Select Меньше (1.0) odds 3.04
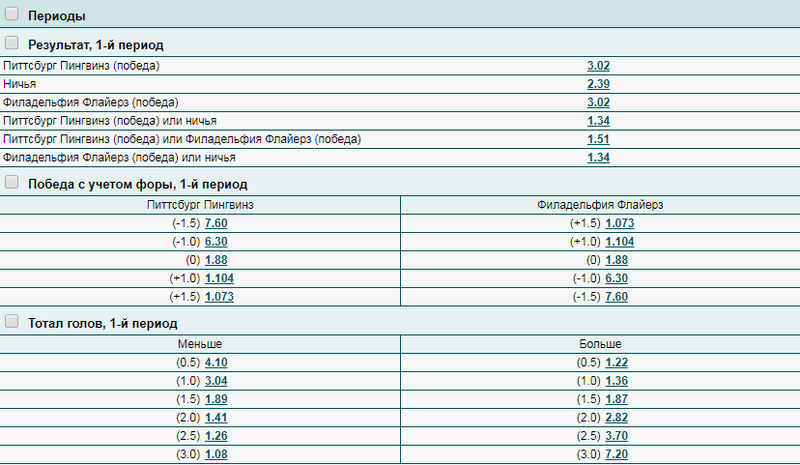Viewport: 800px width, 465px height. point(216,381)
